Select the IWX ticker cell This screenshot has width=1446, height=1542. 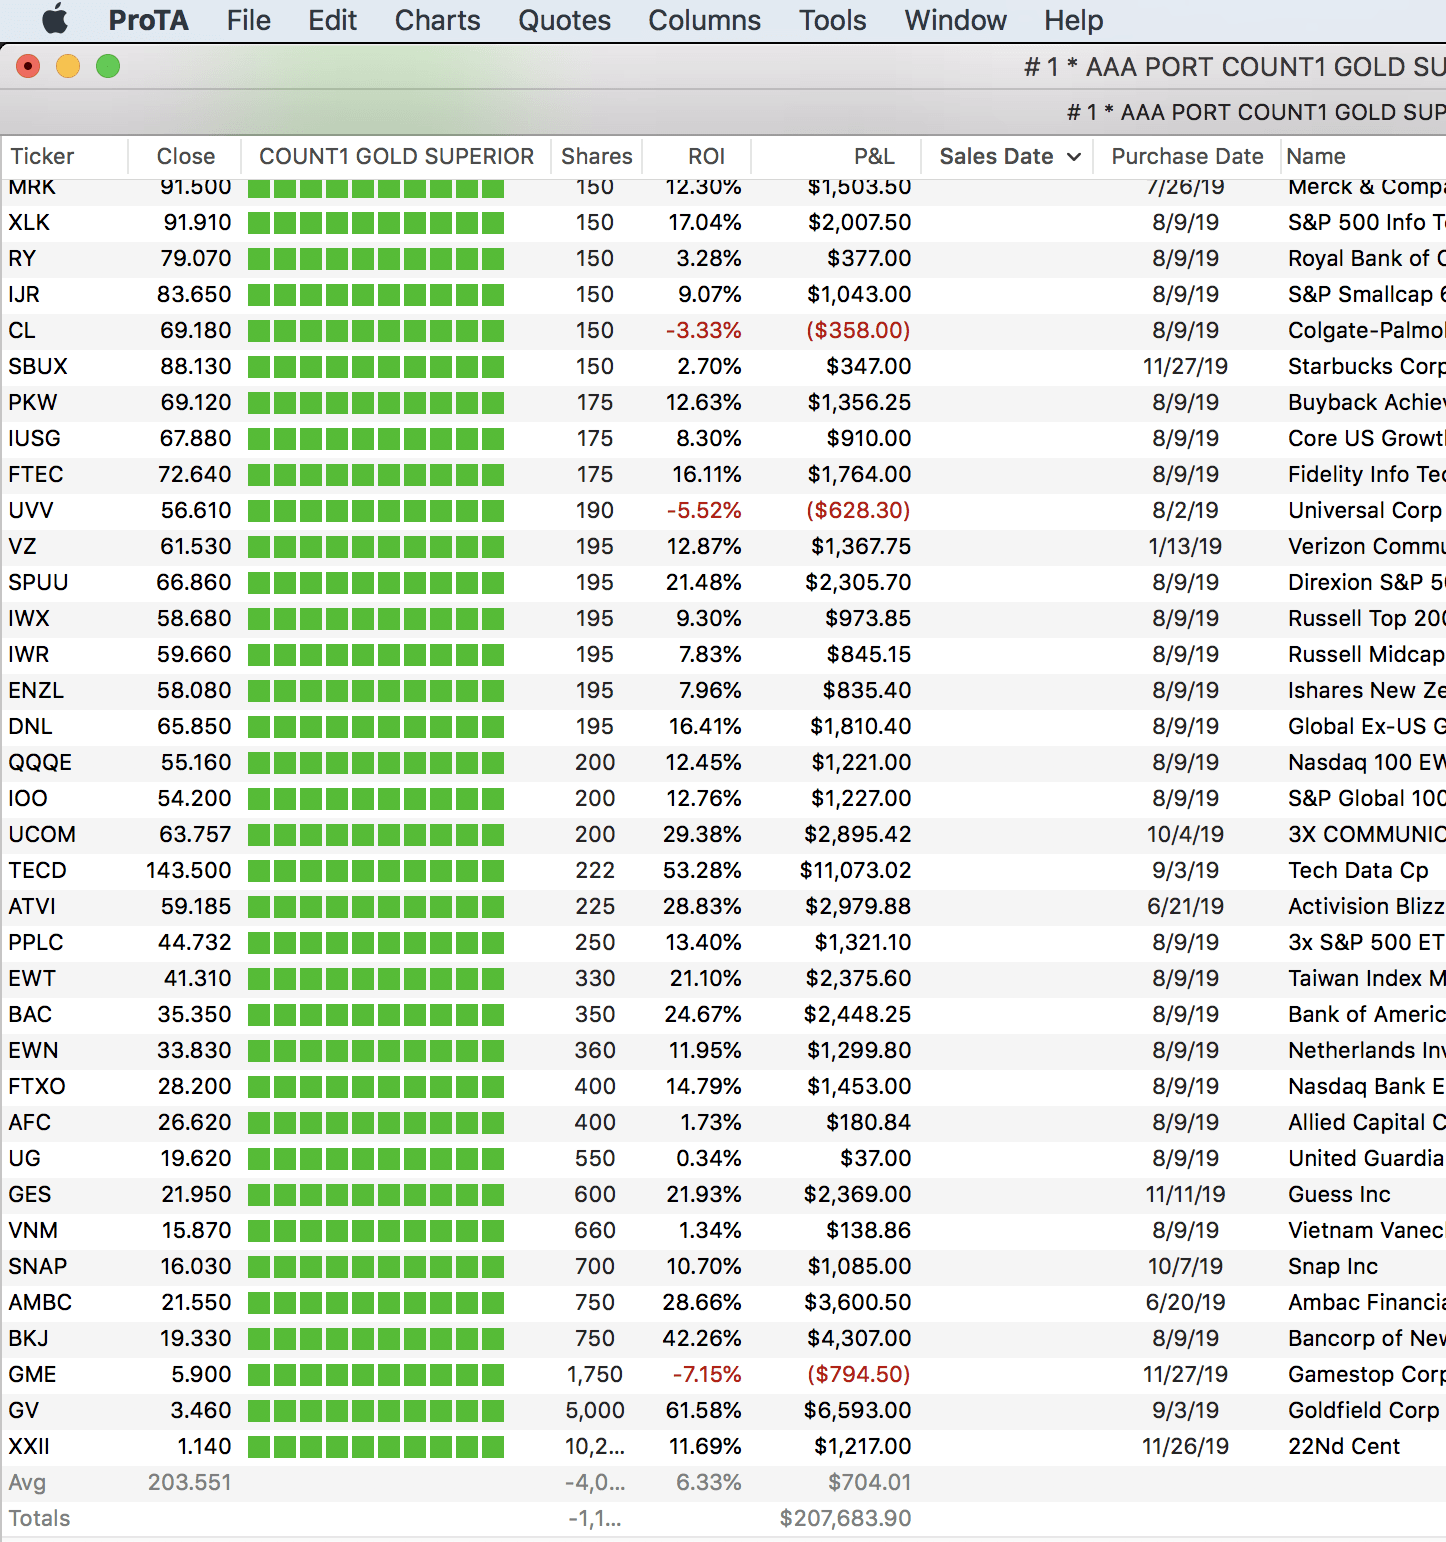pyautogui.click(x=29, y=618)
